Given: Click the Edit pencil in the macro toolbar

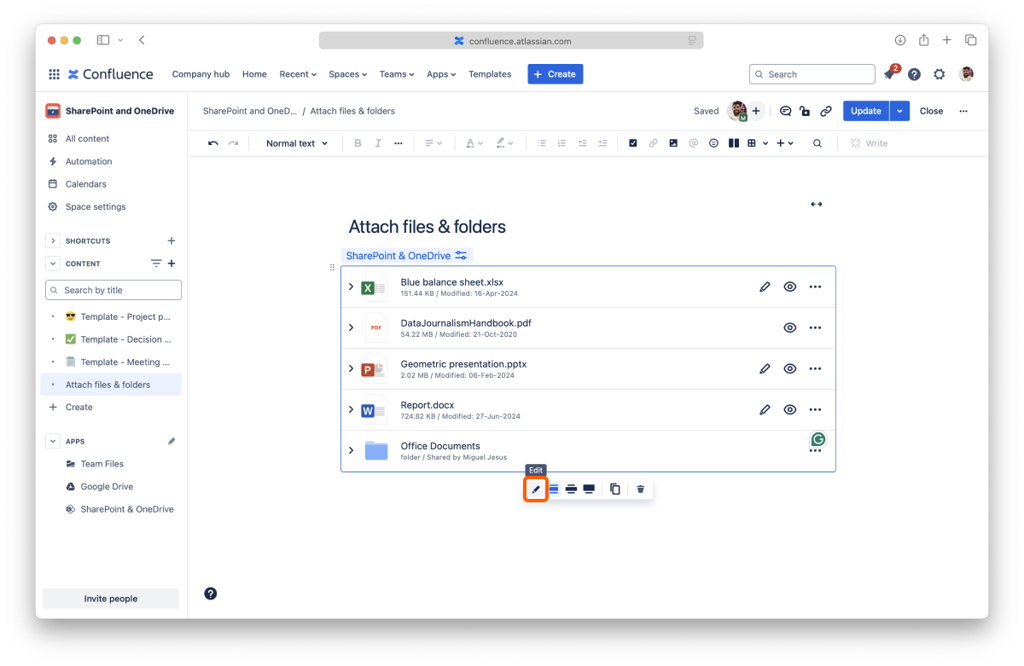Looking at the screenshot, I should click(x=536, y=489).
